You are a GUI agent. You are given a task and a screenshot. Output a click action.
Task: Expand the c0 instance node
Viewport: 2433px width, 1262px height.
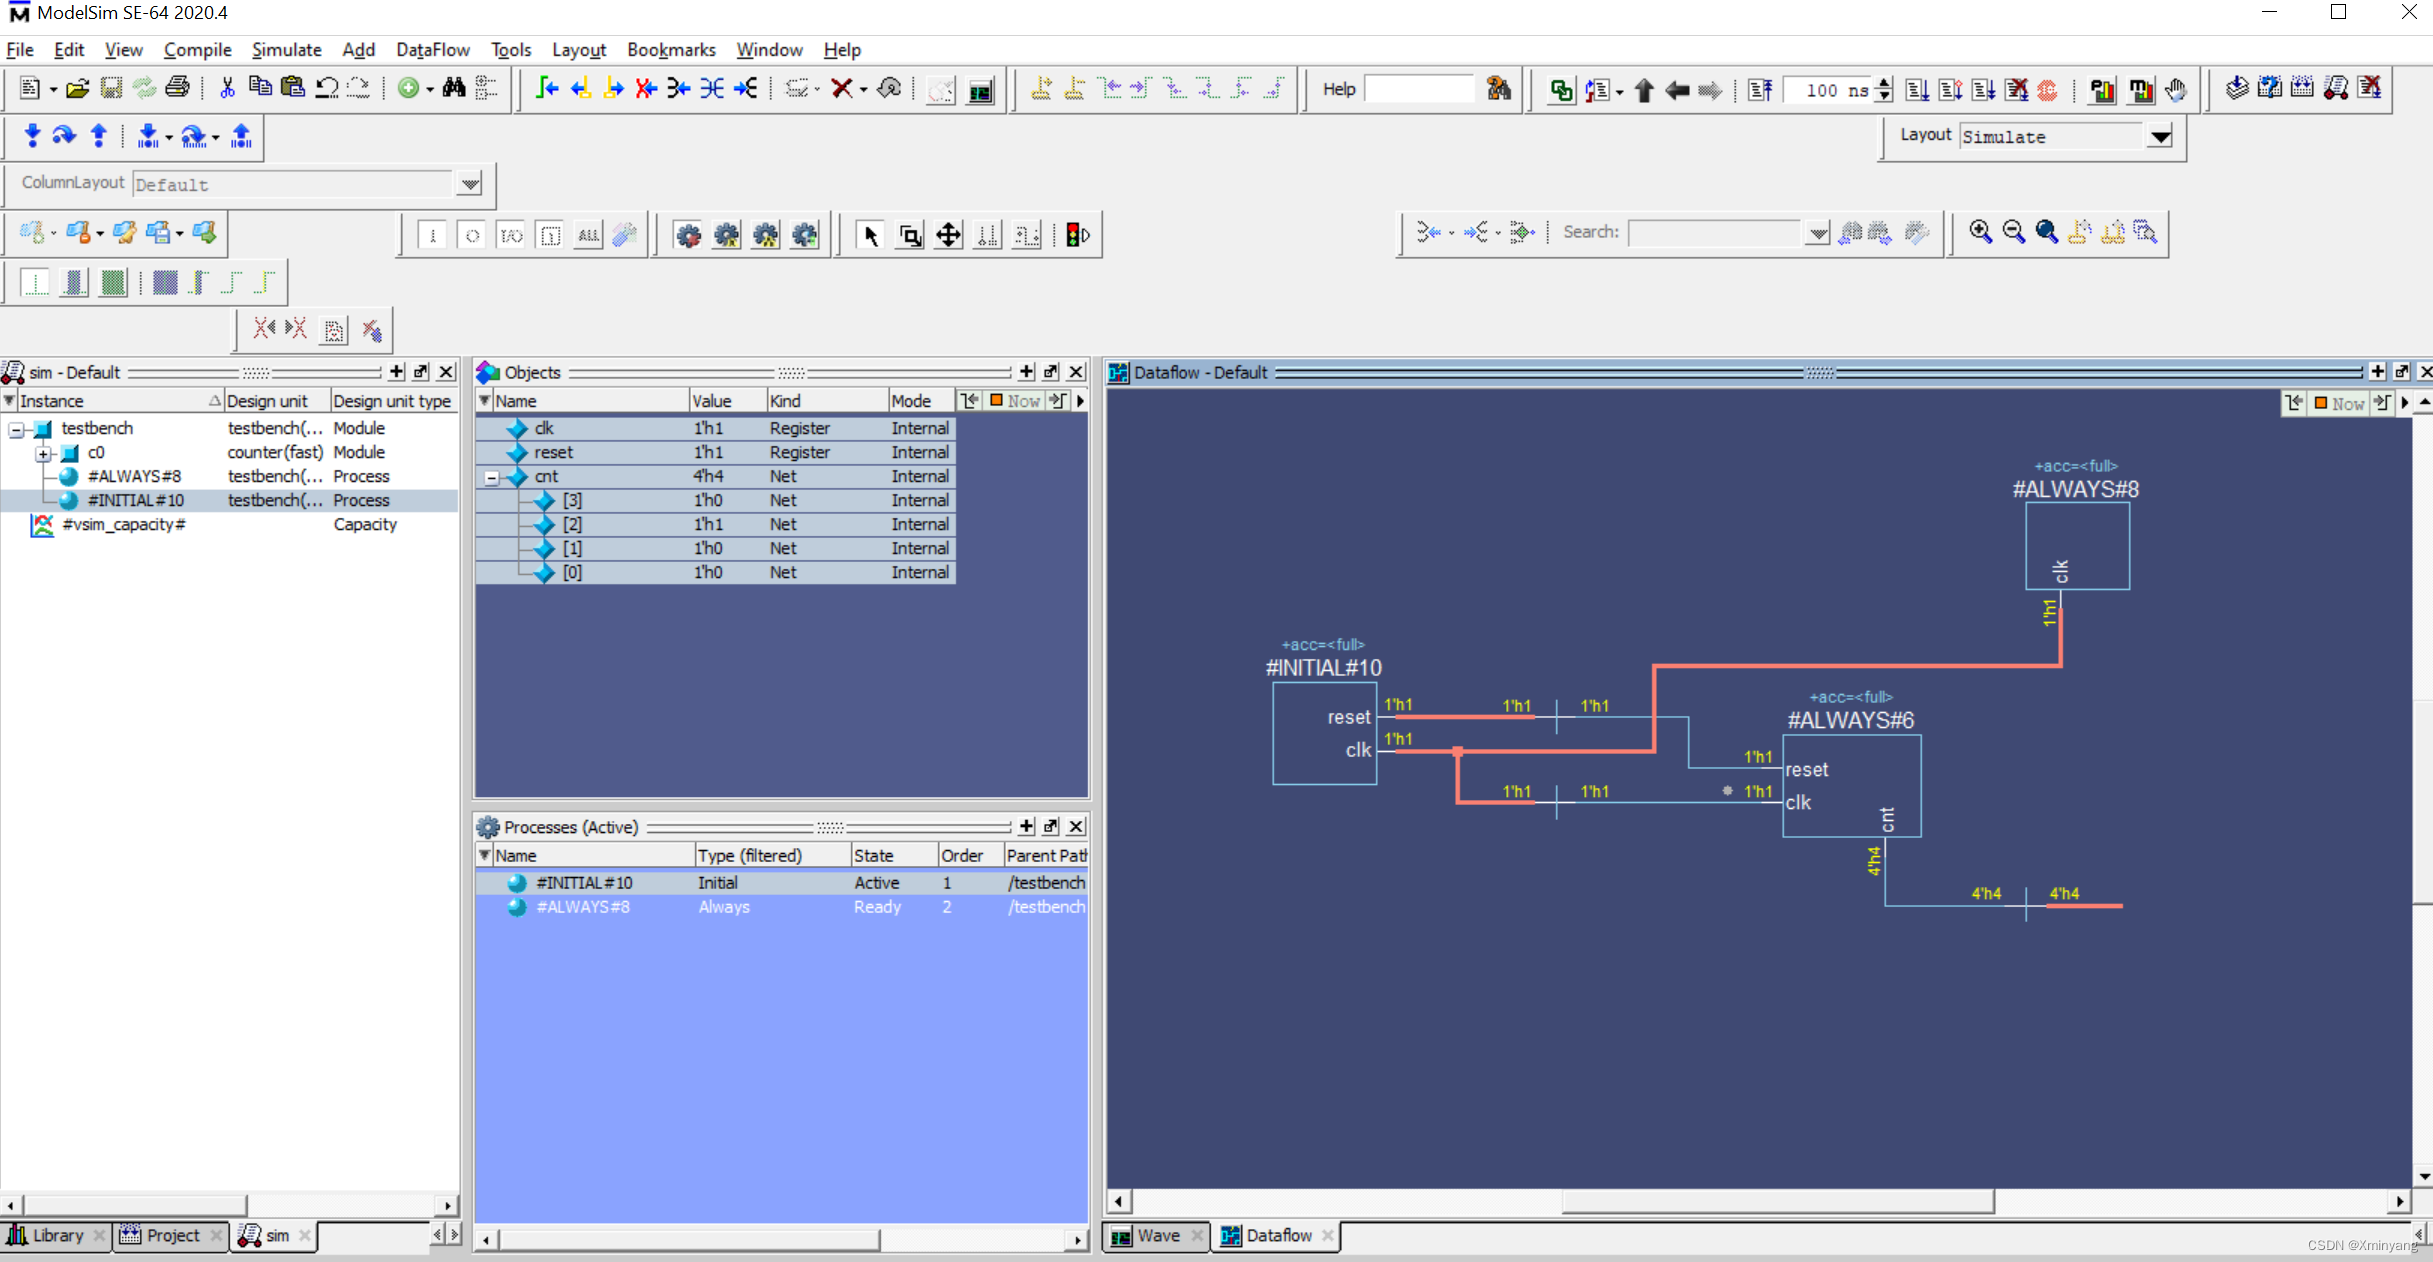(43, 453)
